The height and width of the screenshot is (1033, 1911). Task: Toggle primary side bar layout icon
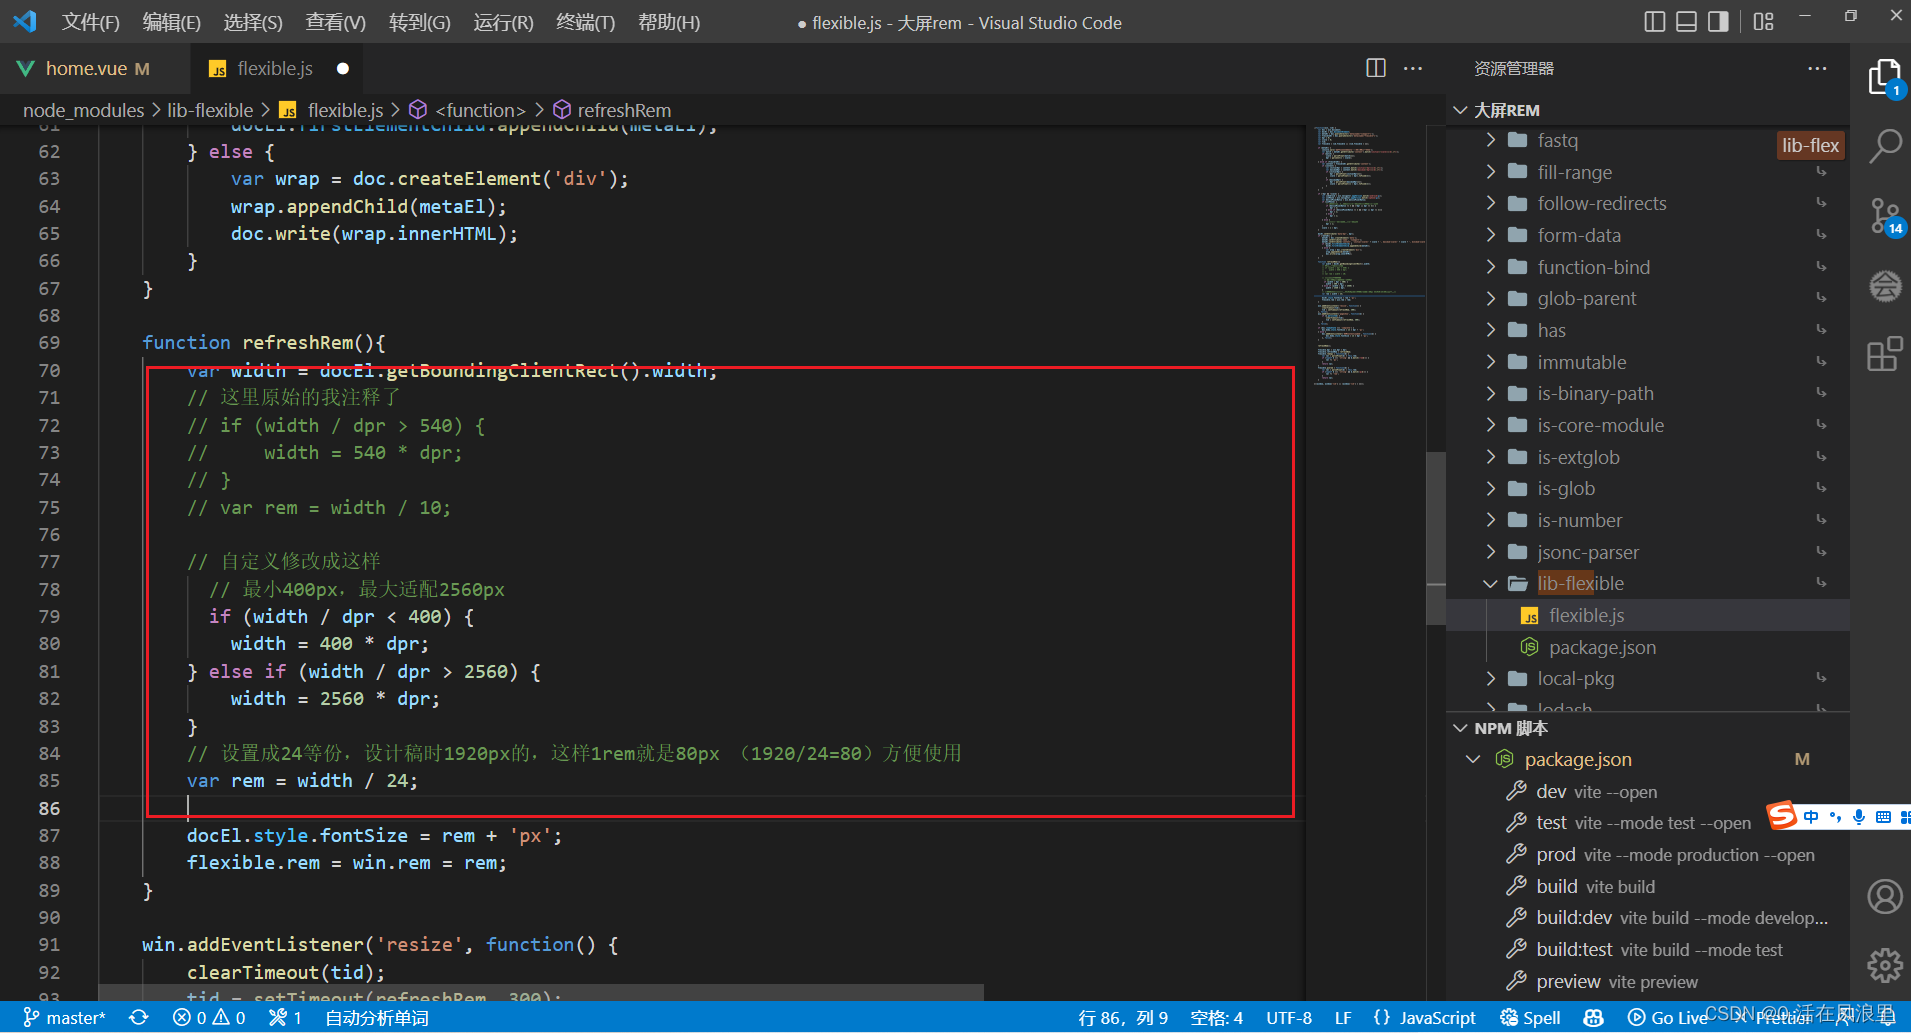pos(1655,22)
